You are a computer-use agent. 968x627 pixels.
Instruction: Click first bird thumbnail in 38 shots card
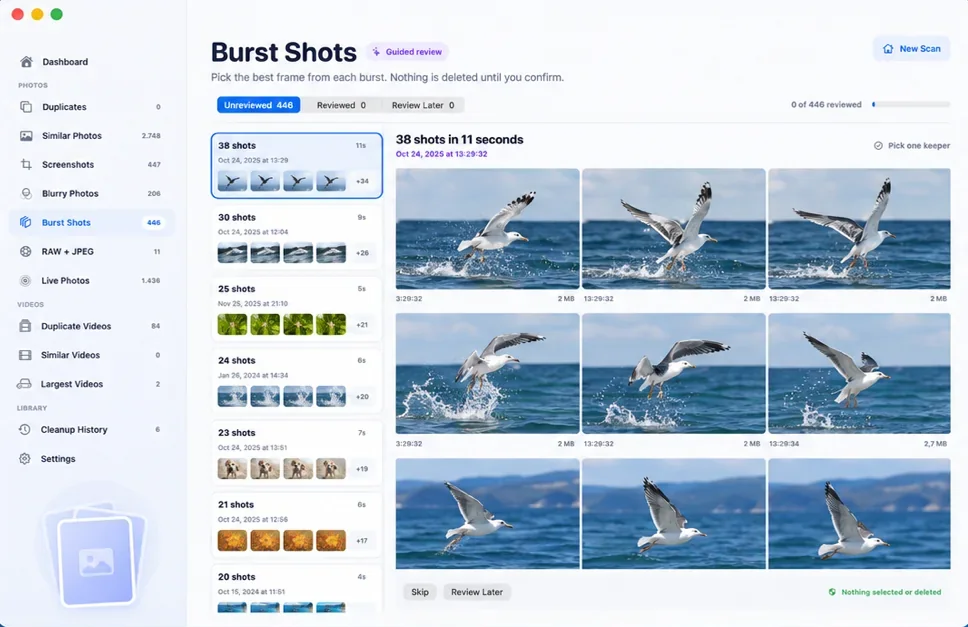232,181
